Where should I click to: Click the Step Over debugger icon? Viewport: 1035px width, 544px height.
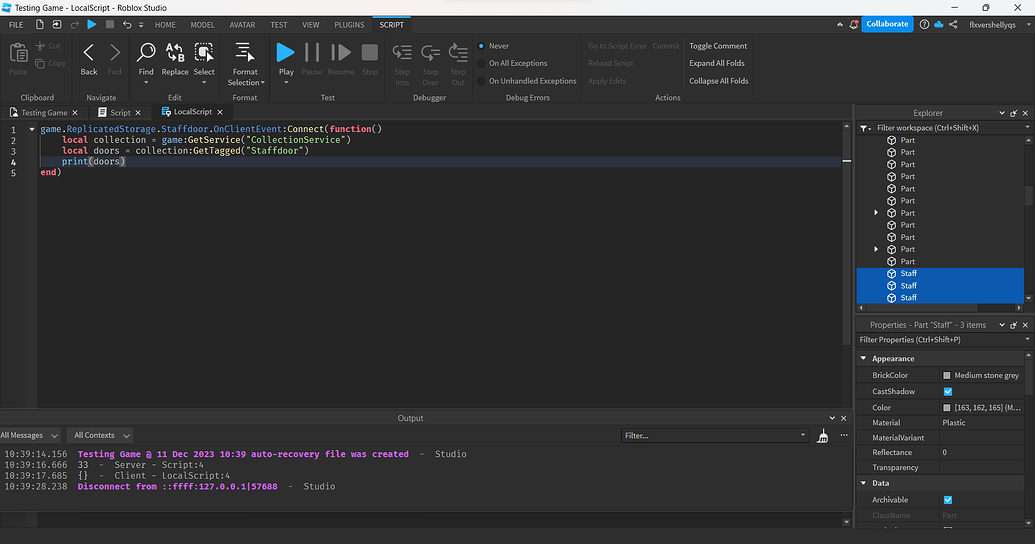tap(430, 52)
